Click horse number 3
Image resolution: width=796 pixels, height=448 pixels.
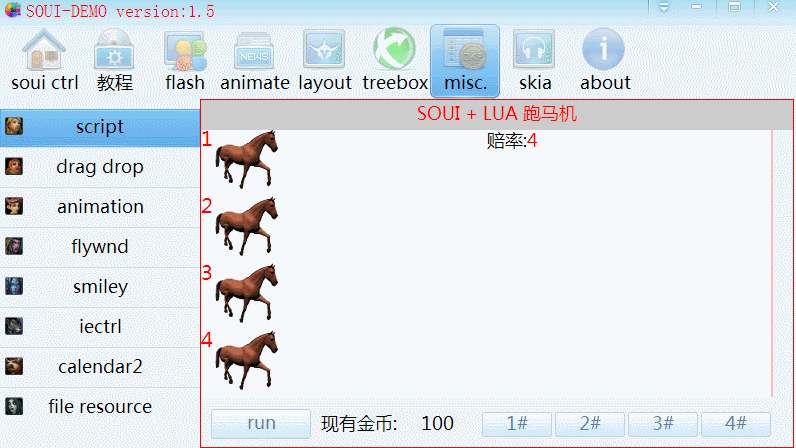coord(247,293)
